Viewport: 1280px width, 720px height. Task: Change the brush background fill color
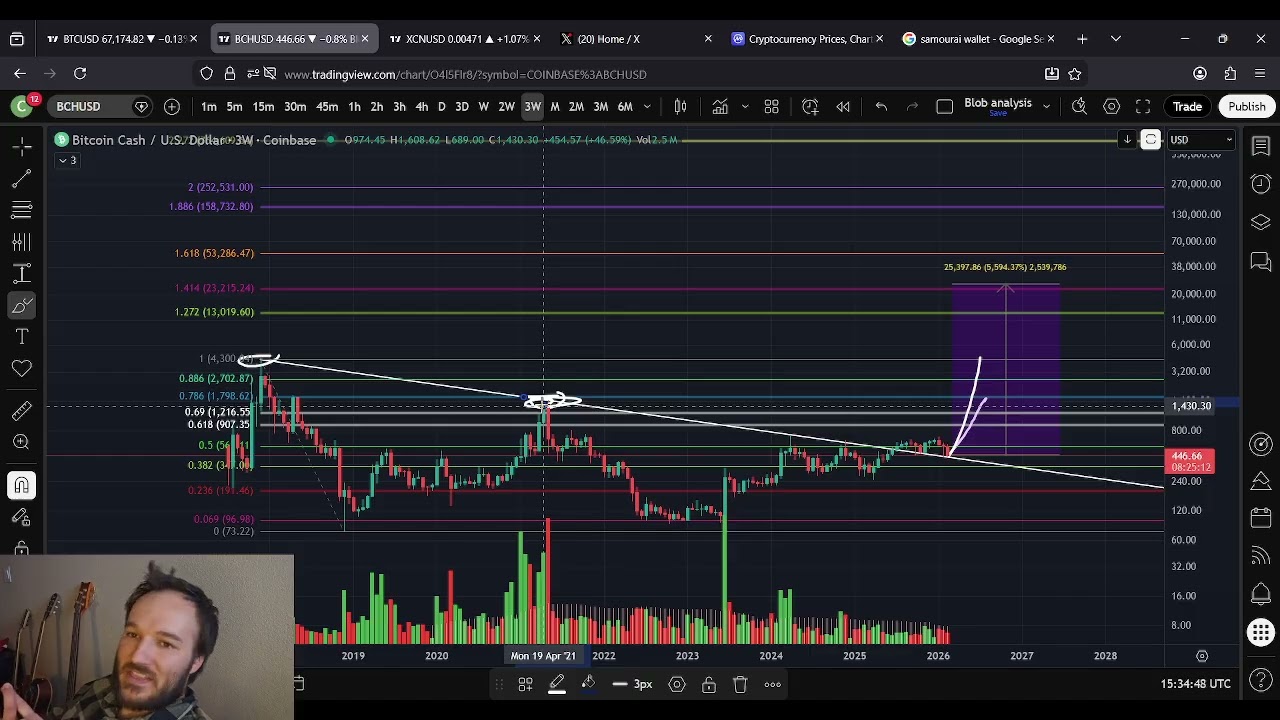(x=589, y=684)
